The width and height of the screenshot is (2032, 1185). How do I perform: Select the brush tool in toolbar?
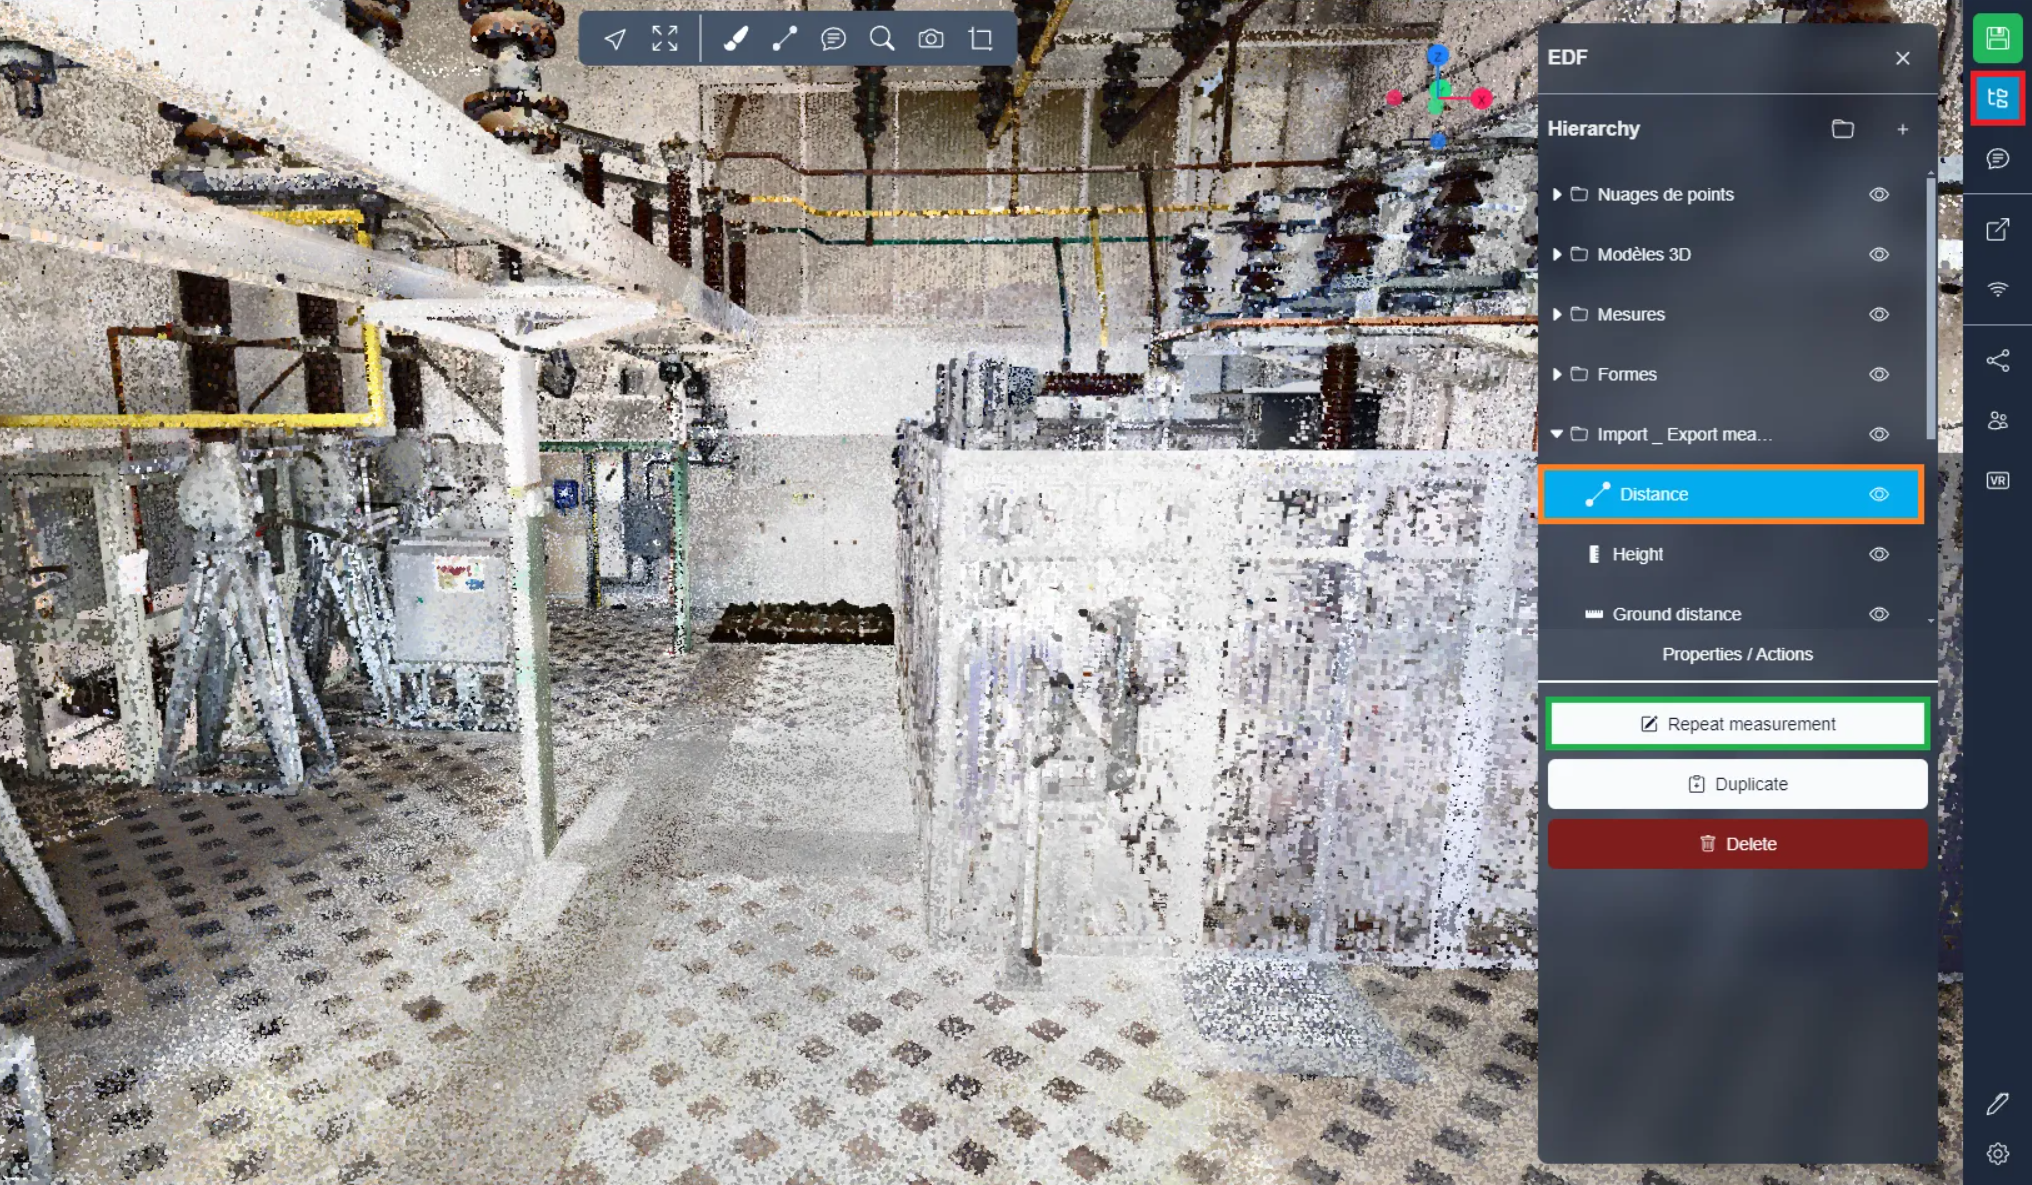coord(735,39)
